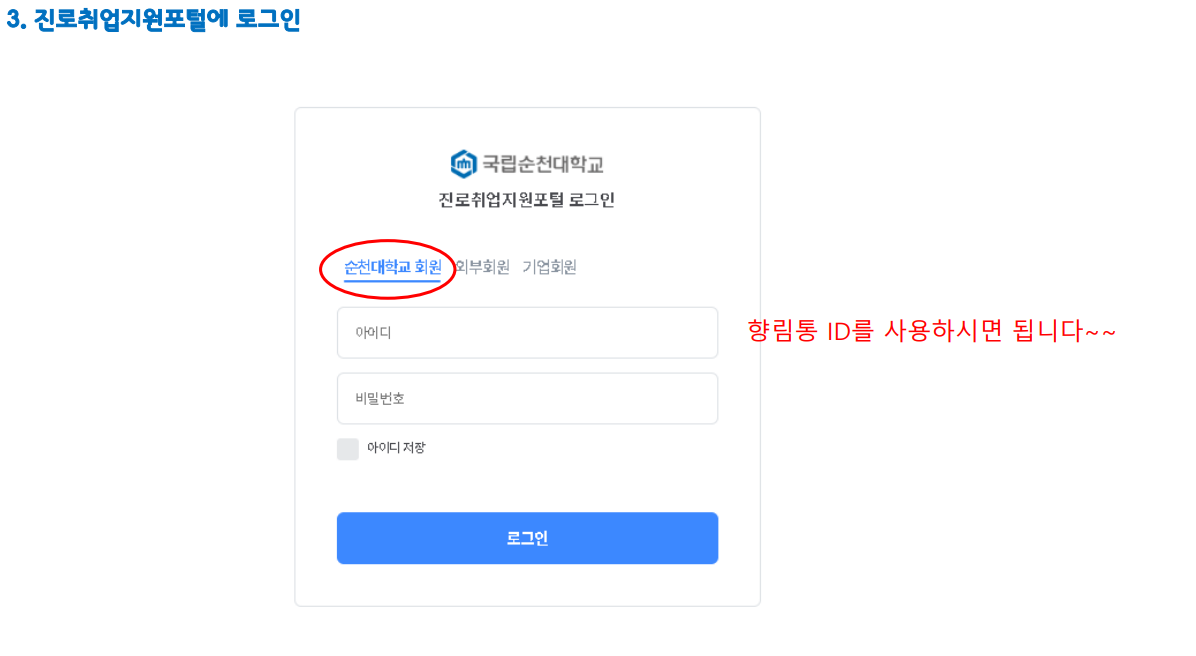Click the 국립순천대학교 name text

(542, 164)
